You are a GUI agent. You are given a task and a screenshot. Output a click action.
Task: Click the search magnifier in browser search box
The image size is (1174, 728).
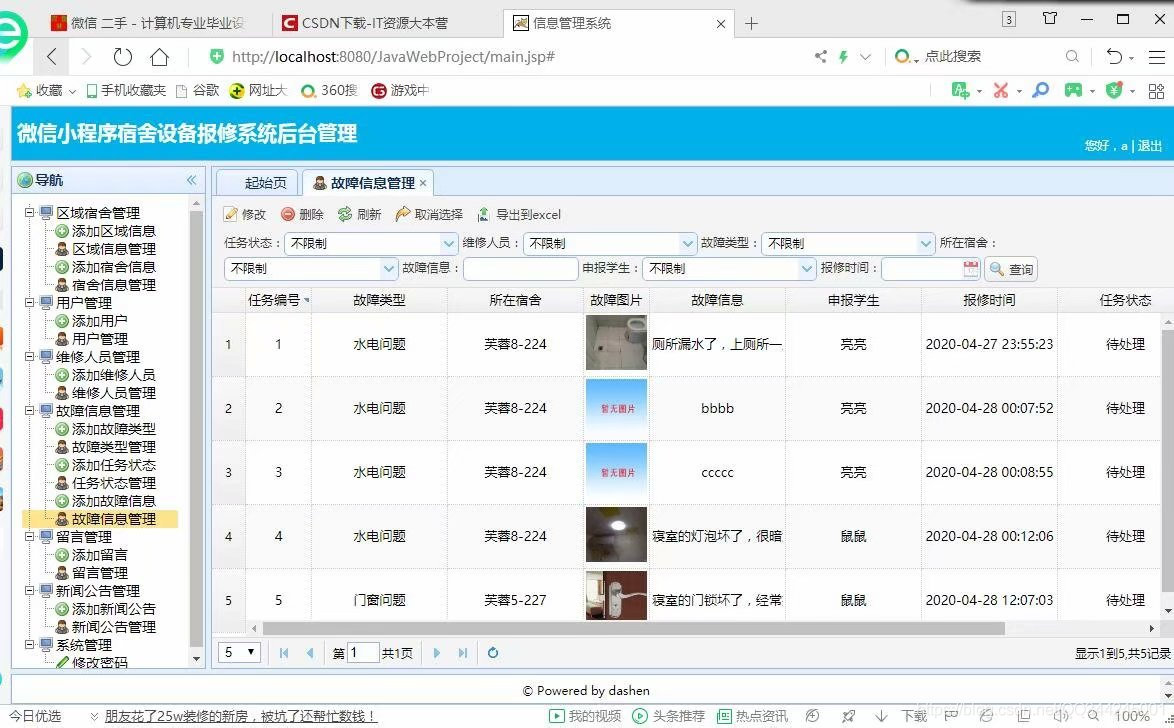(1072, 56)
